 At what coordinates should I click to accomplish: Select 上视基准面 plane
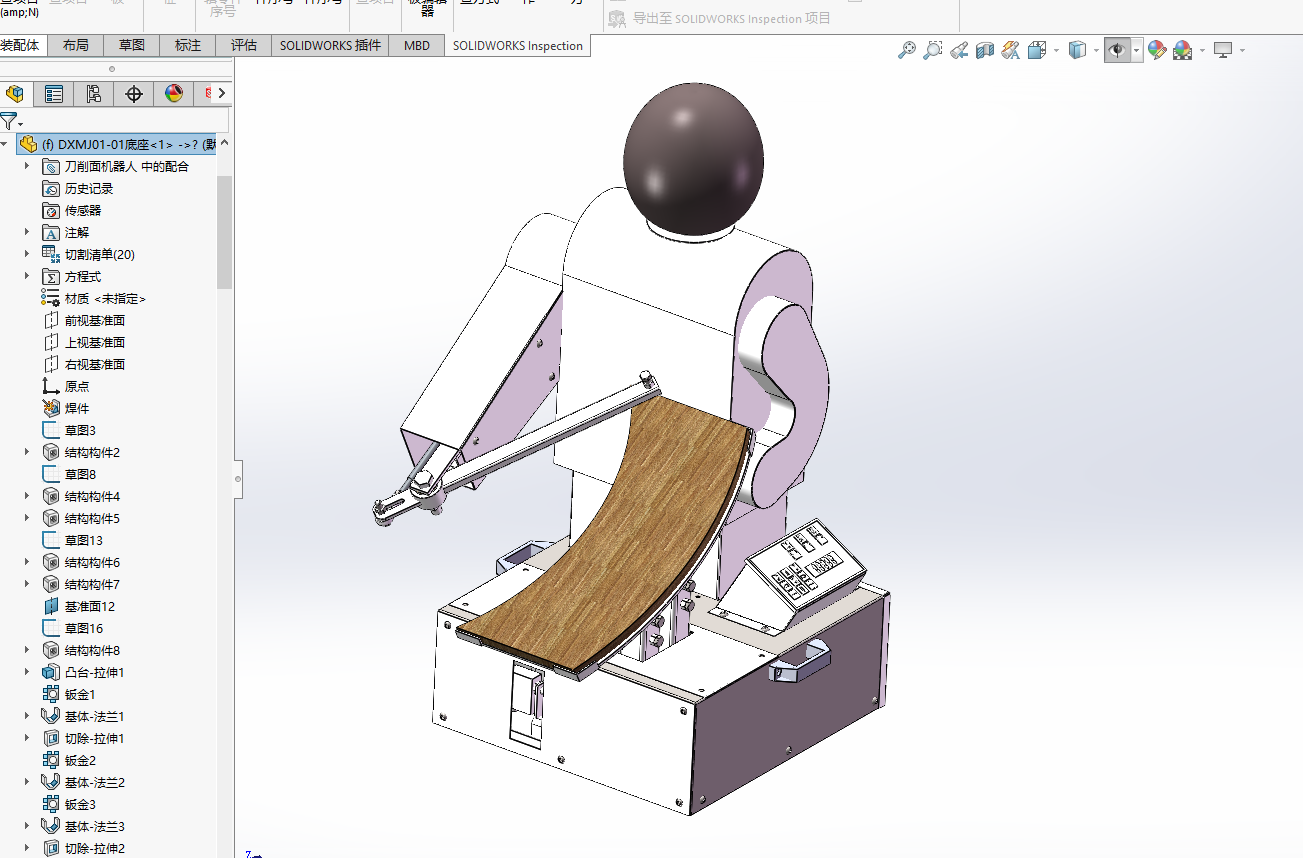click(95, 342)
